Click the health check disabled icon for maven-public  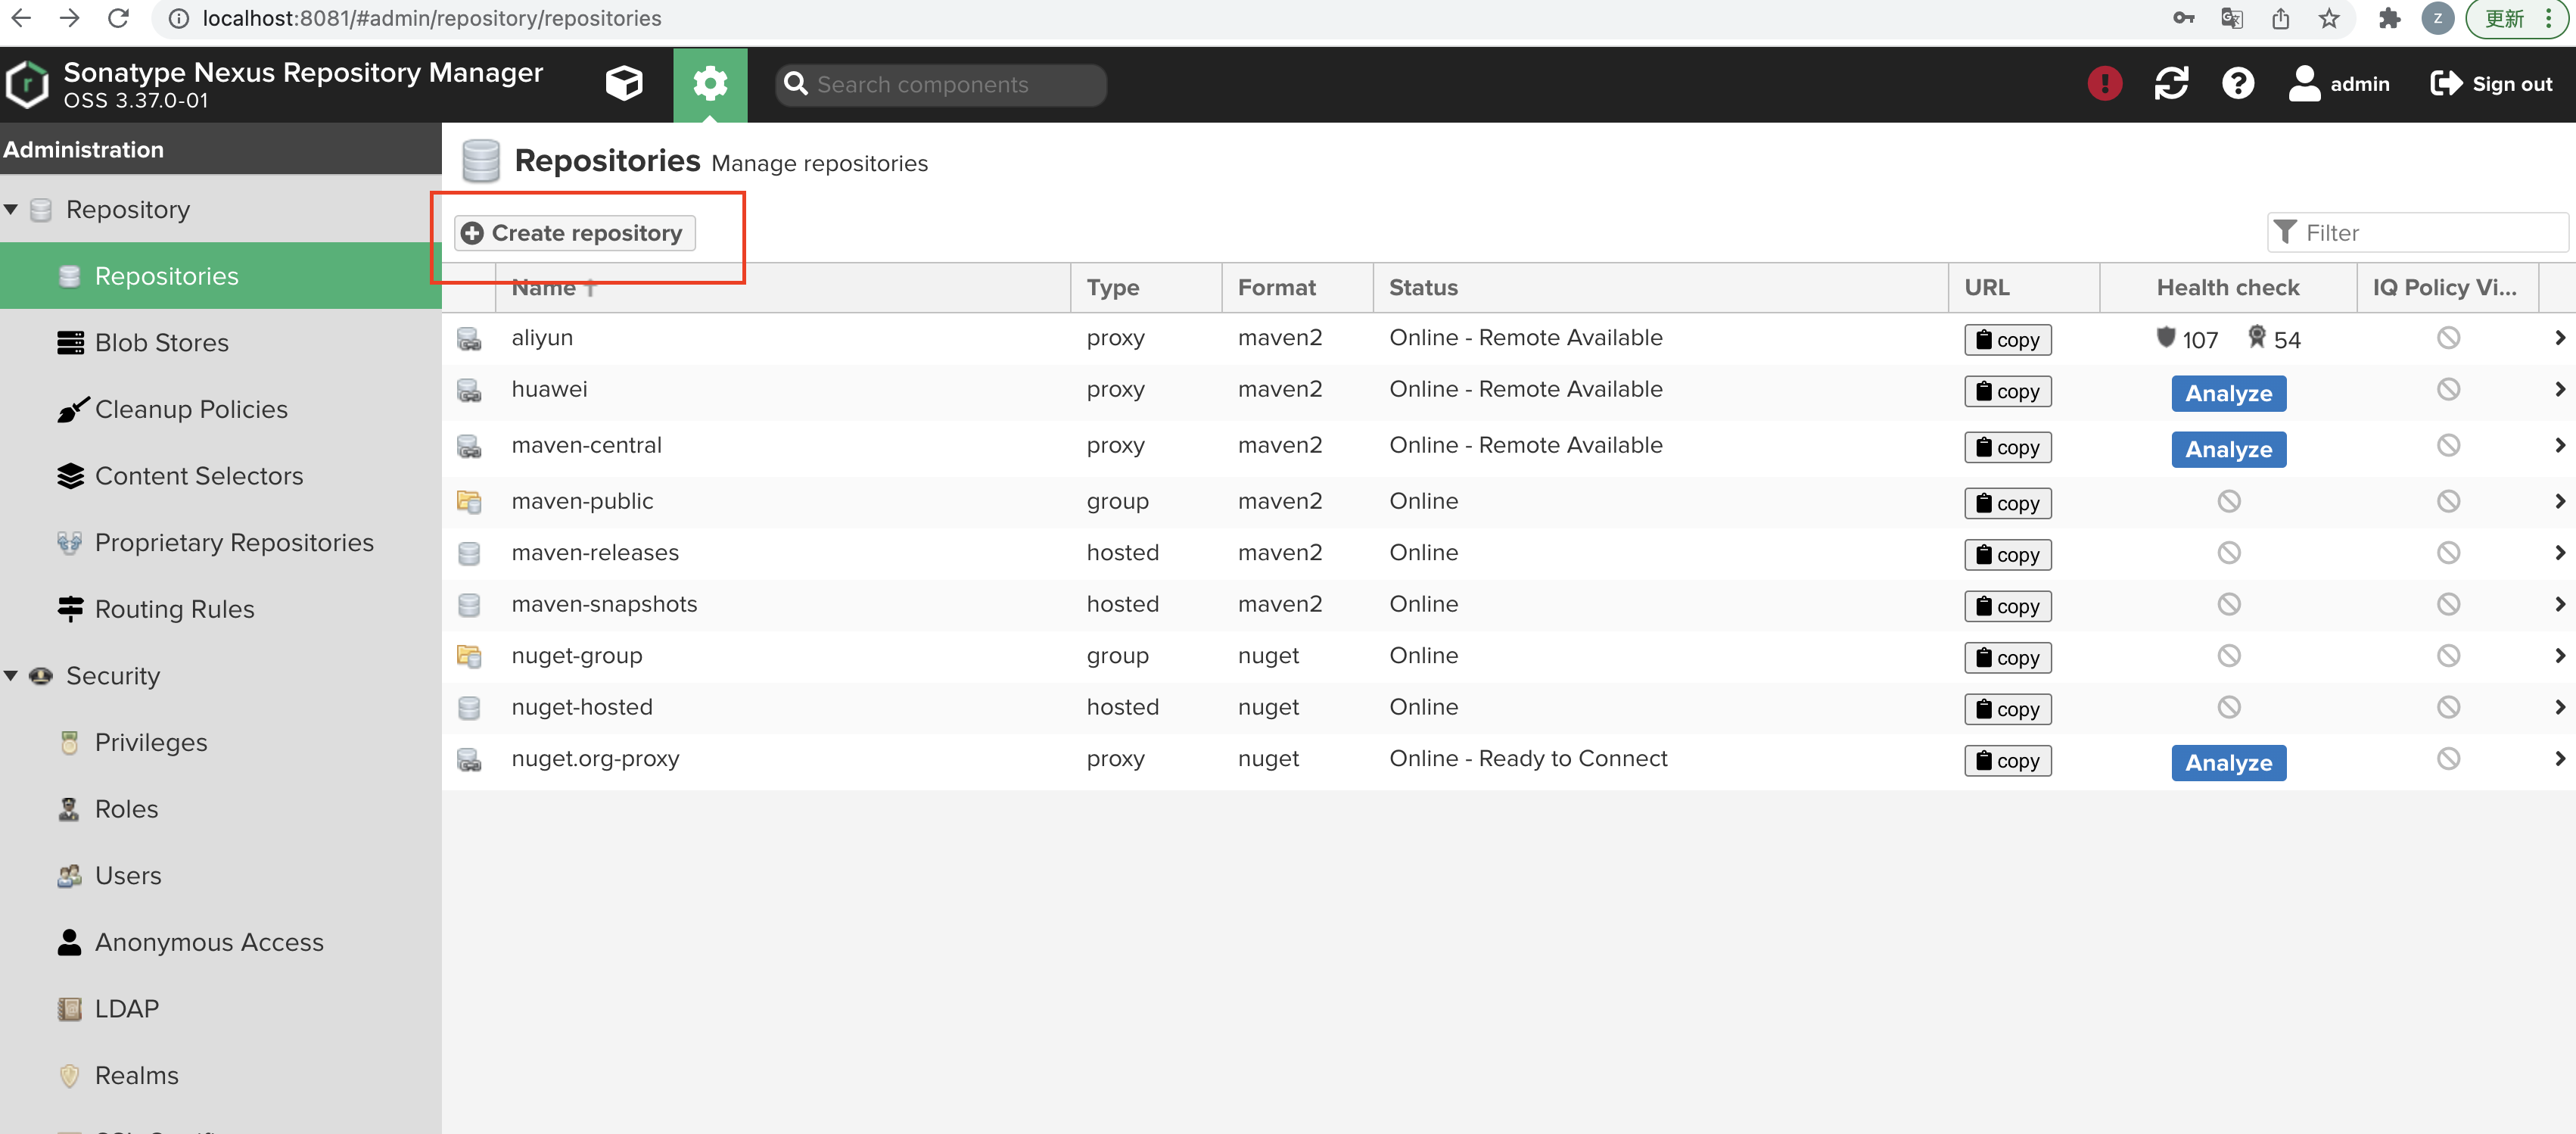[2229, 501]
